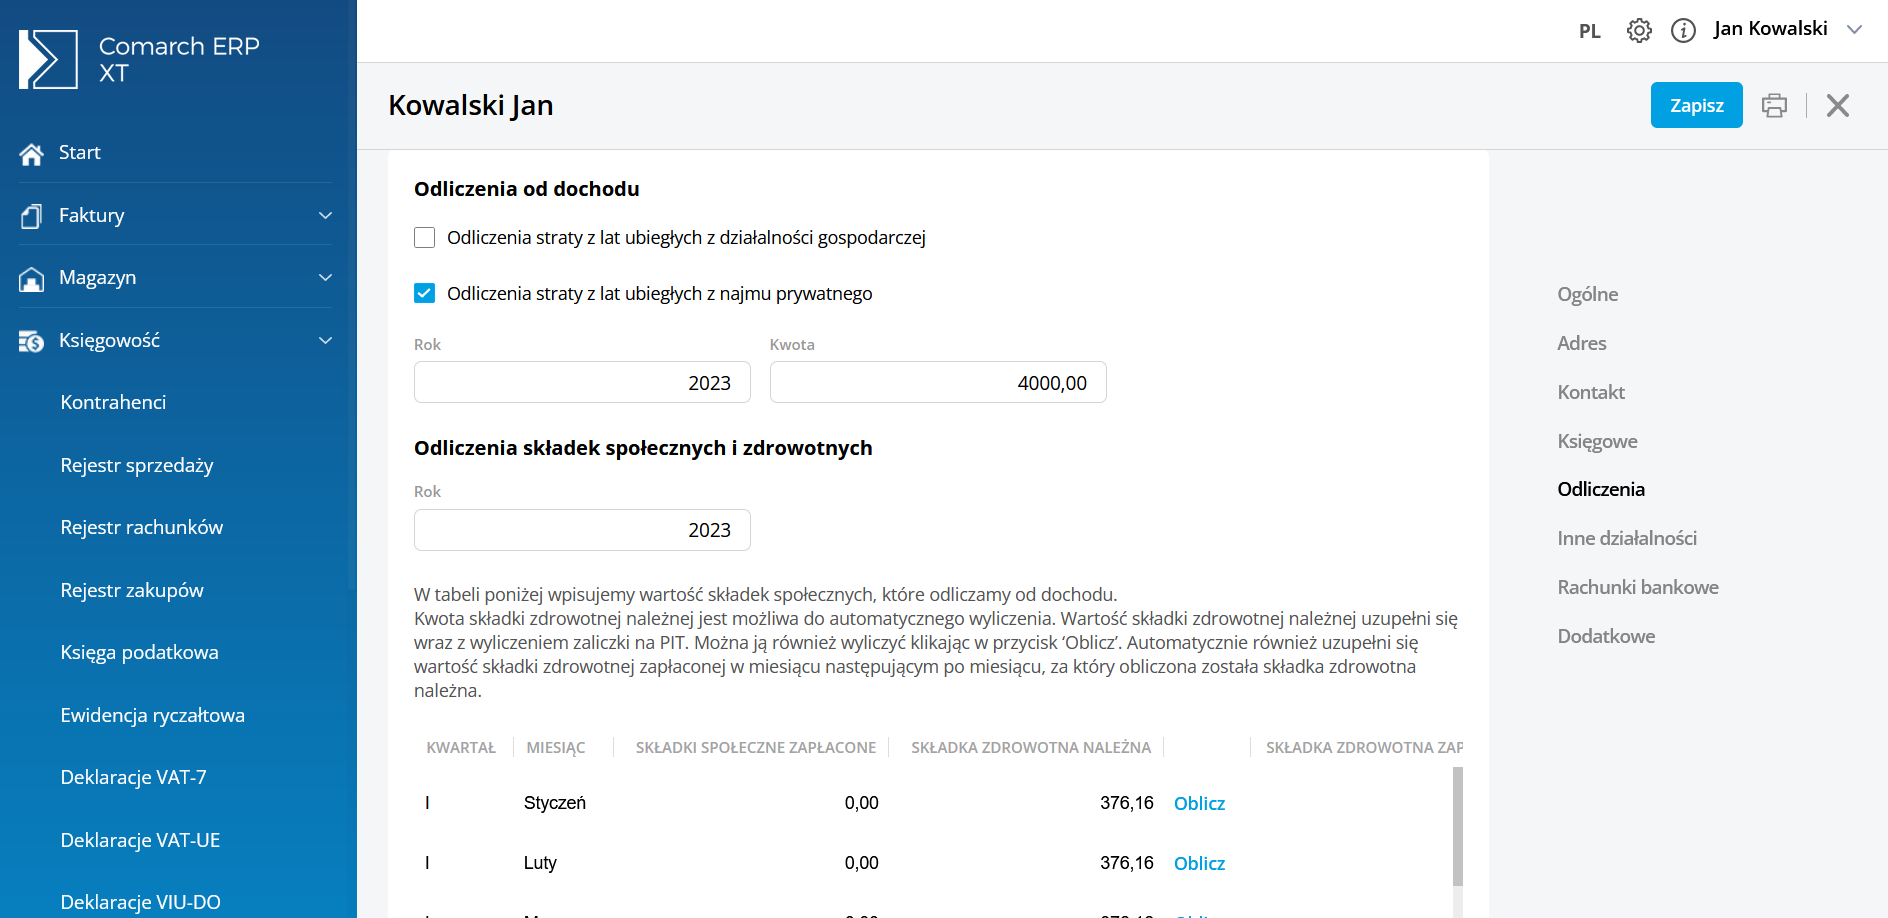The image size is (1888, 918).
Task: Click the Start home icon in sidebar
Action: tap(31, 154)
